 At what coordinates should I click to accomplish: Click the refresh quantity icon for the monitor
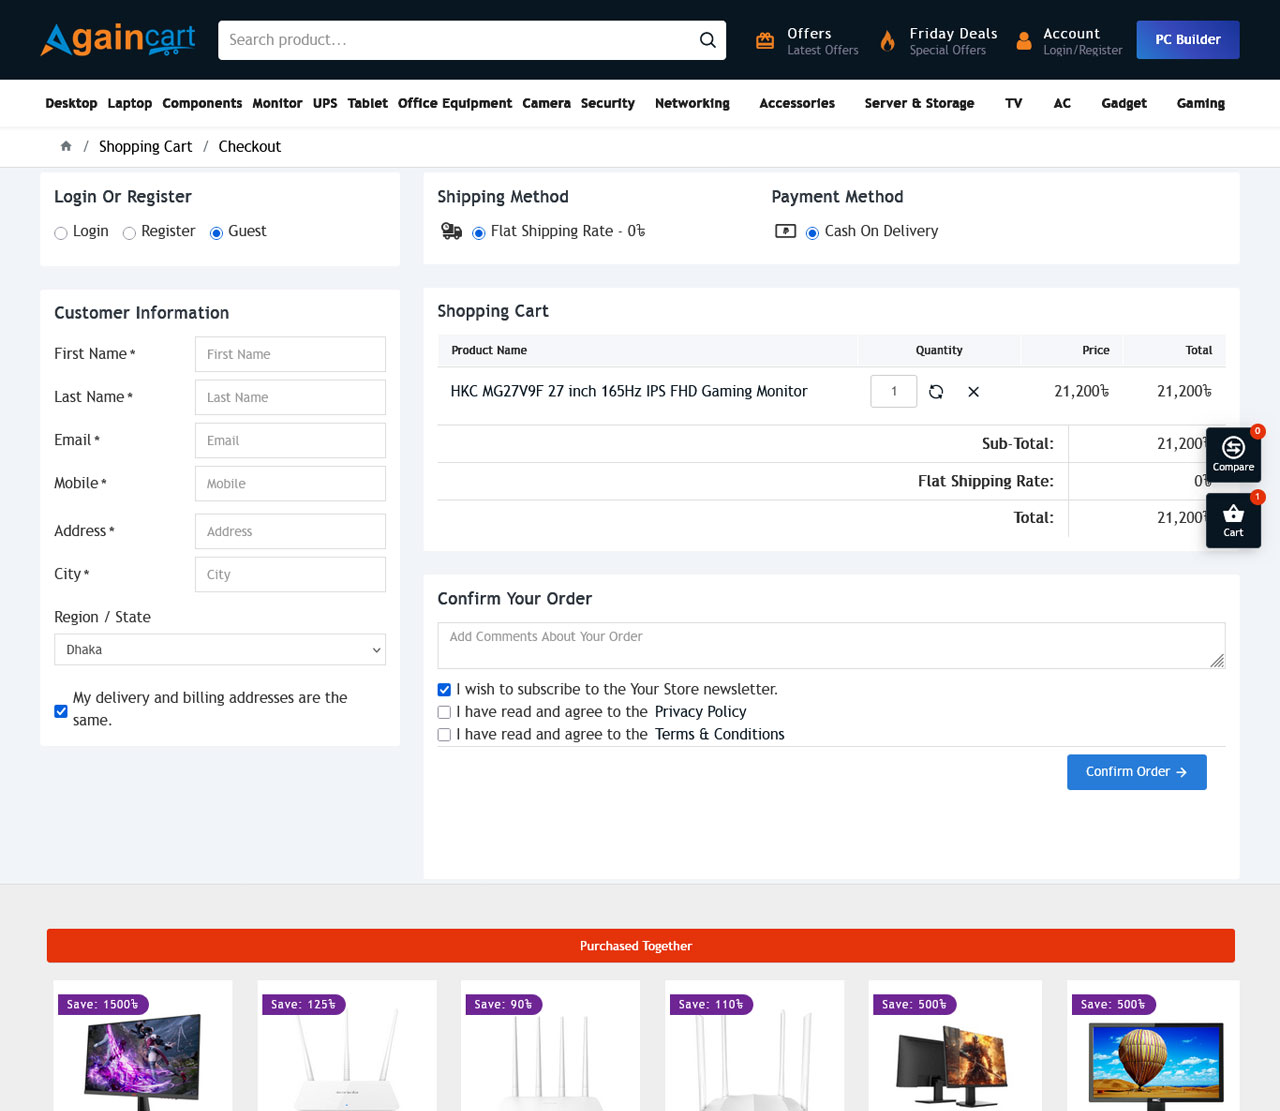pos(935,391)
